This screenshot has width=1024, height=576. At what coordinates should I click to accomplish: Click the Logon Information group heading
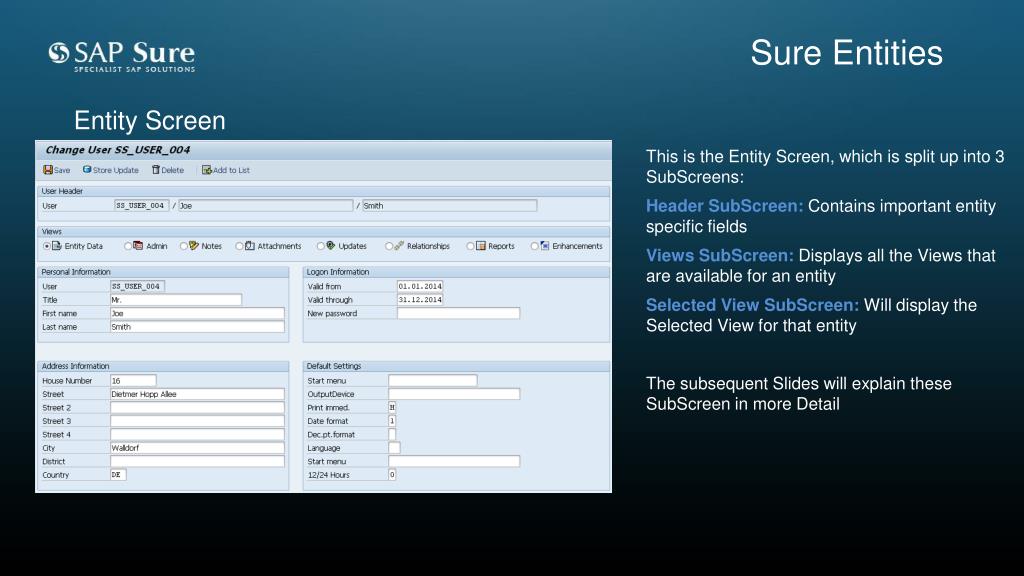pos(338,272)
